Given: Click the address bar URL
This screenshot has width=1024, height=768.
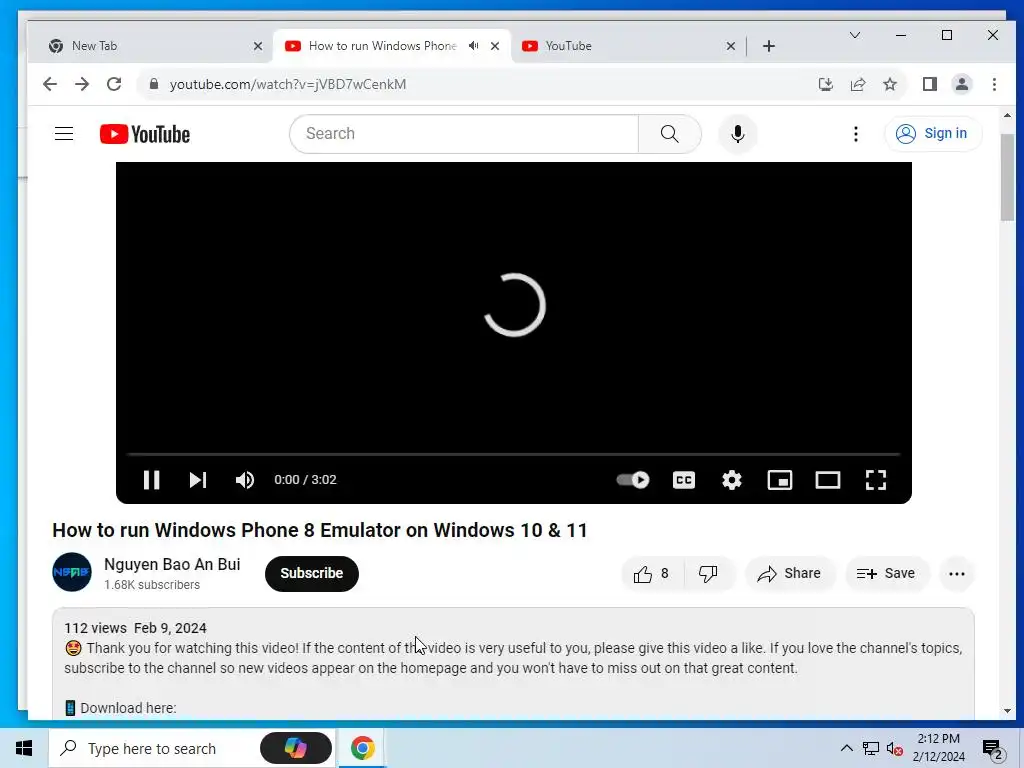Looking at the screenshot, I should pyautogui.click(x=288, y=84).
